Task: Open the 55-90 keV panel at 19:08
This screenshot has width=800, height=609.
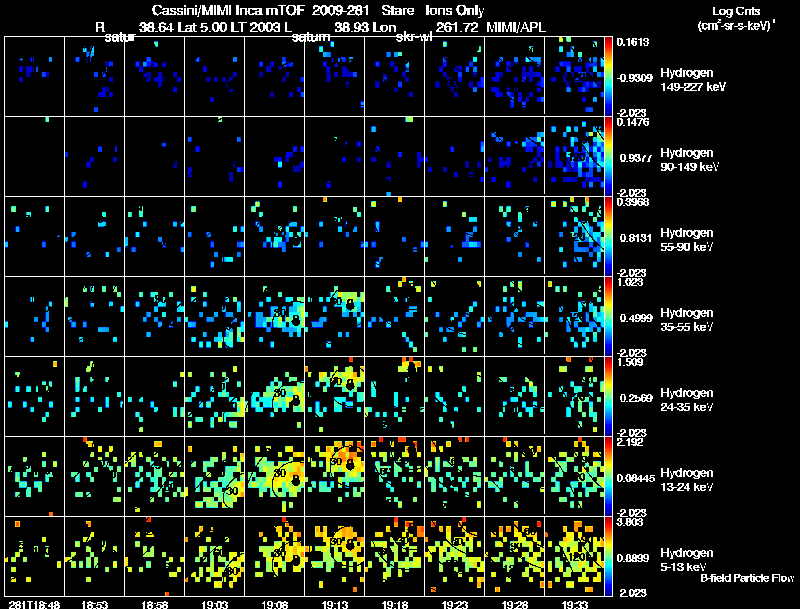Action: click(x=274, y=237)
